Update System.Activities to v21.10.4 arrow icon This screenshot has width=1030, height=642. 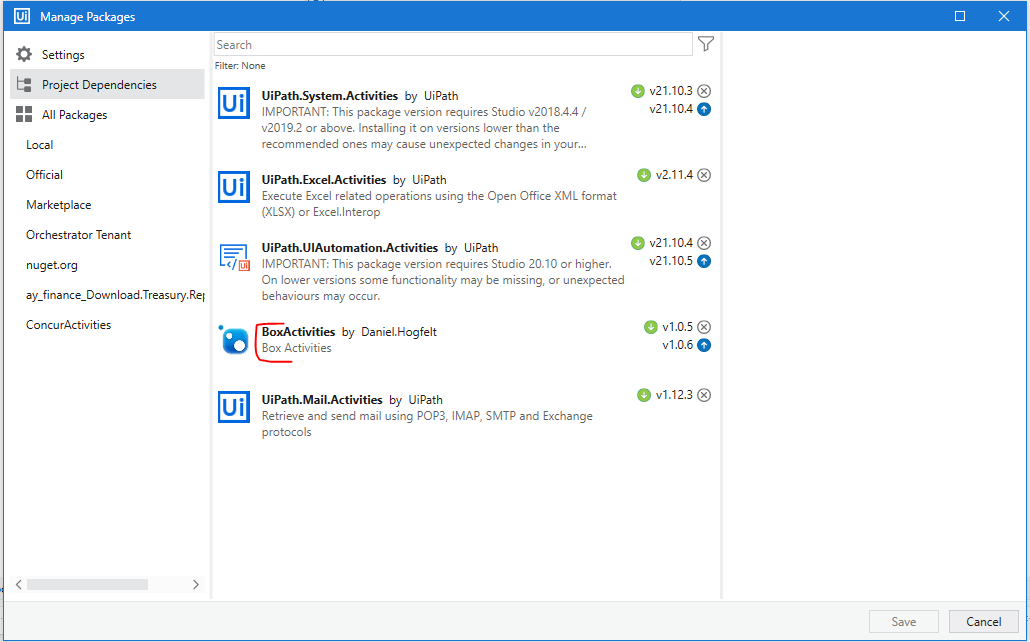click(704, 109)
